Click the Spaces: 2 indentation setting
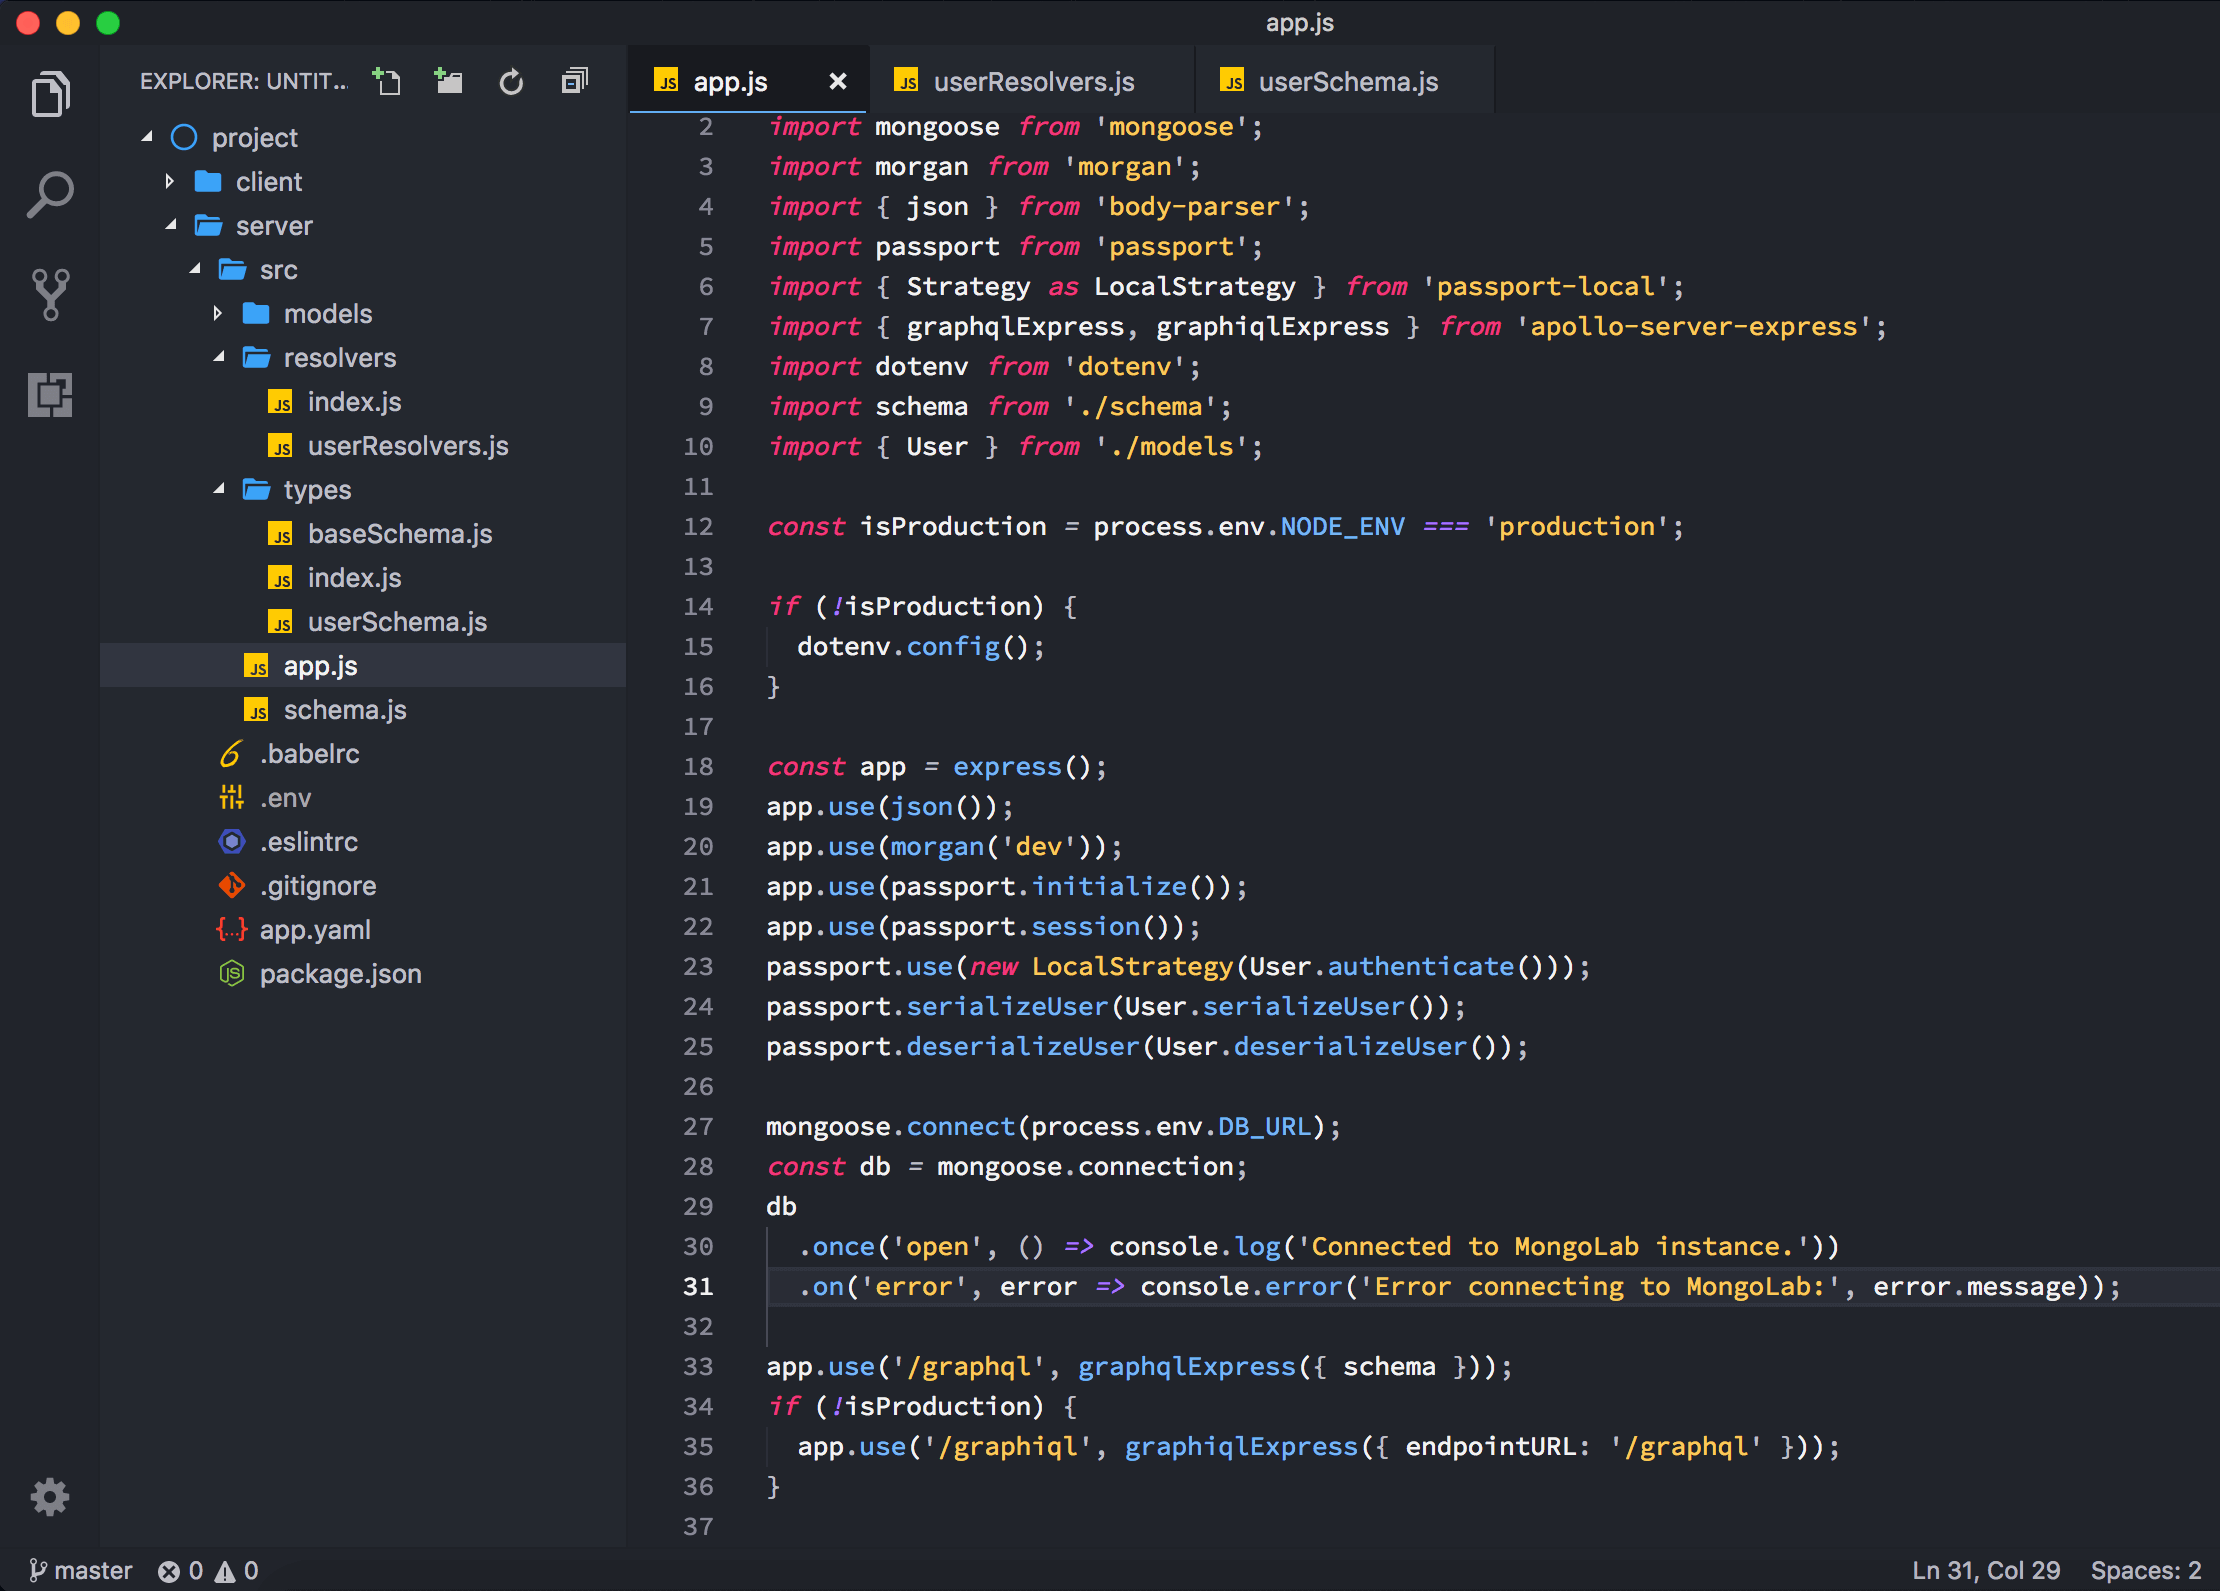This screenshot has height=1591, width=2220. (2145, 1570)
